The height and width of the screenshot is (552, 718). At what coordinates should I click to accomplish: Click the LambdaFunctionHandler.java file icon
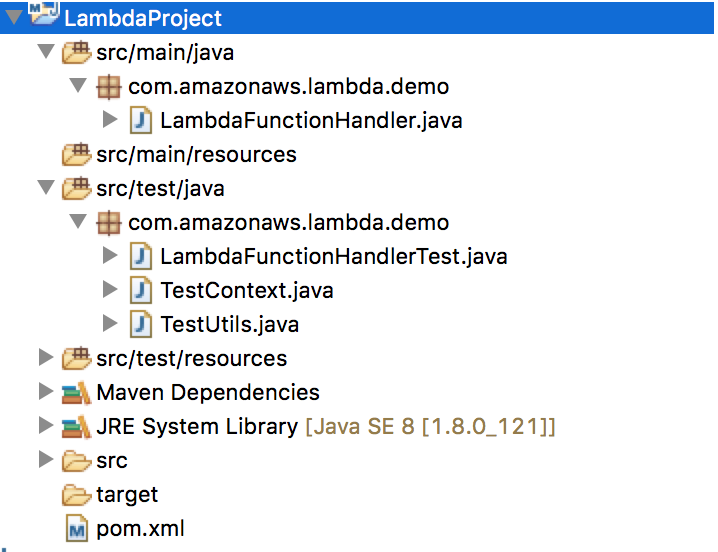coord(141,121)
